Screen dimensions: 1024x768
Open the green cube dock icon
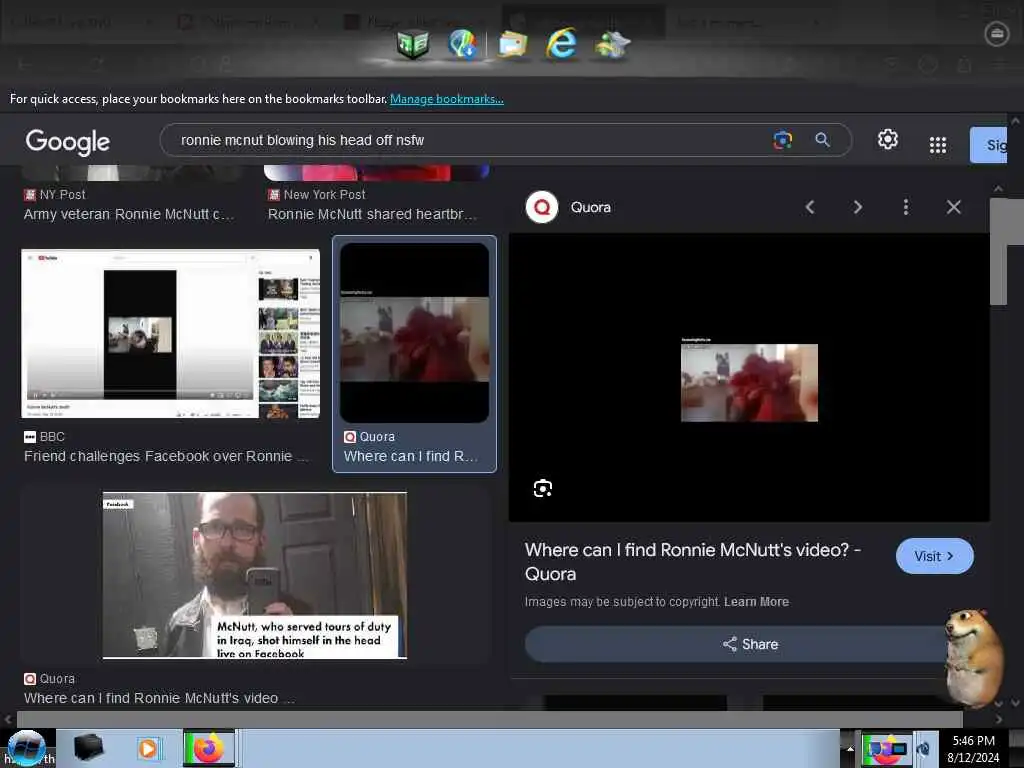412,44
